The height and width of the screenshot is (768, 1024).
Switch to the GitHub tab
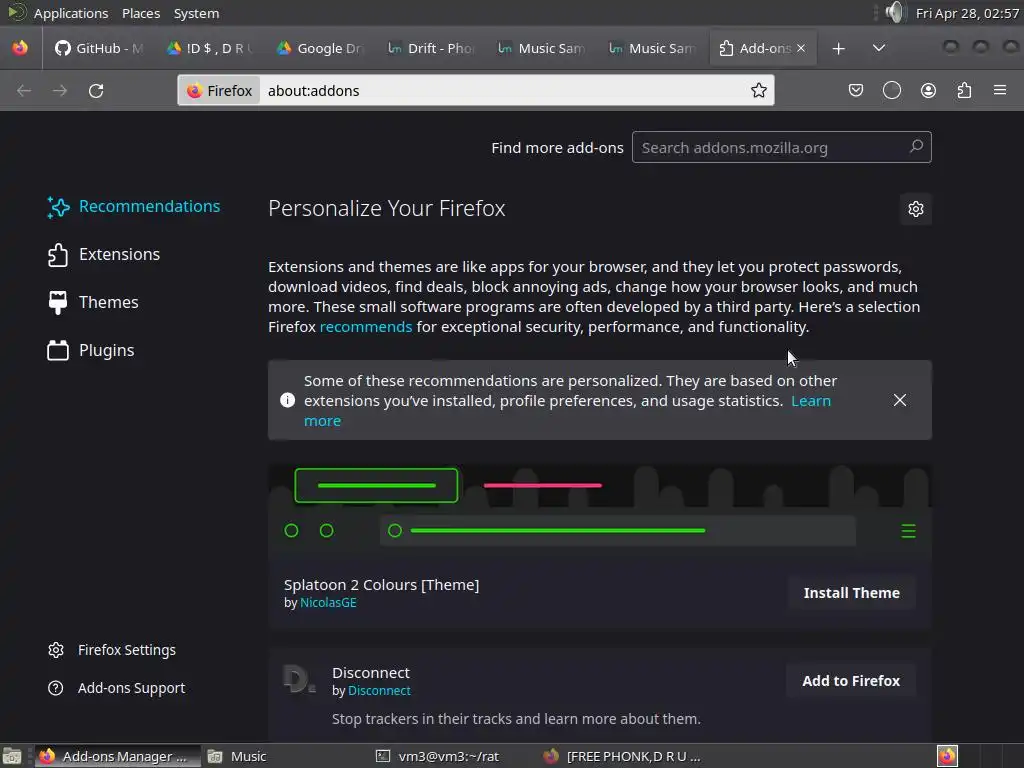coord(99,48)
